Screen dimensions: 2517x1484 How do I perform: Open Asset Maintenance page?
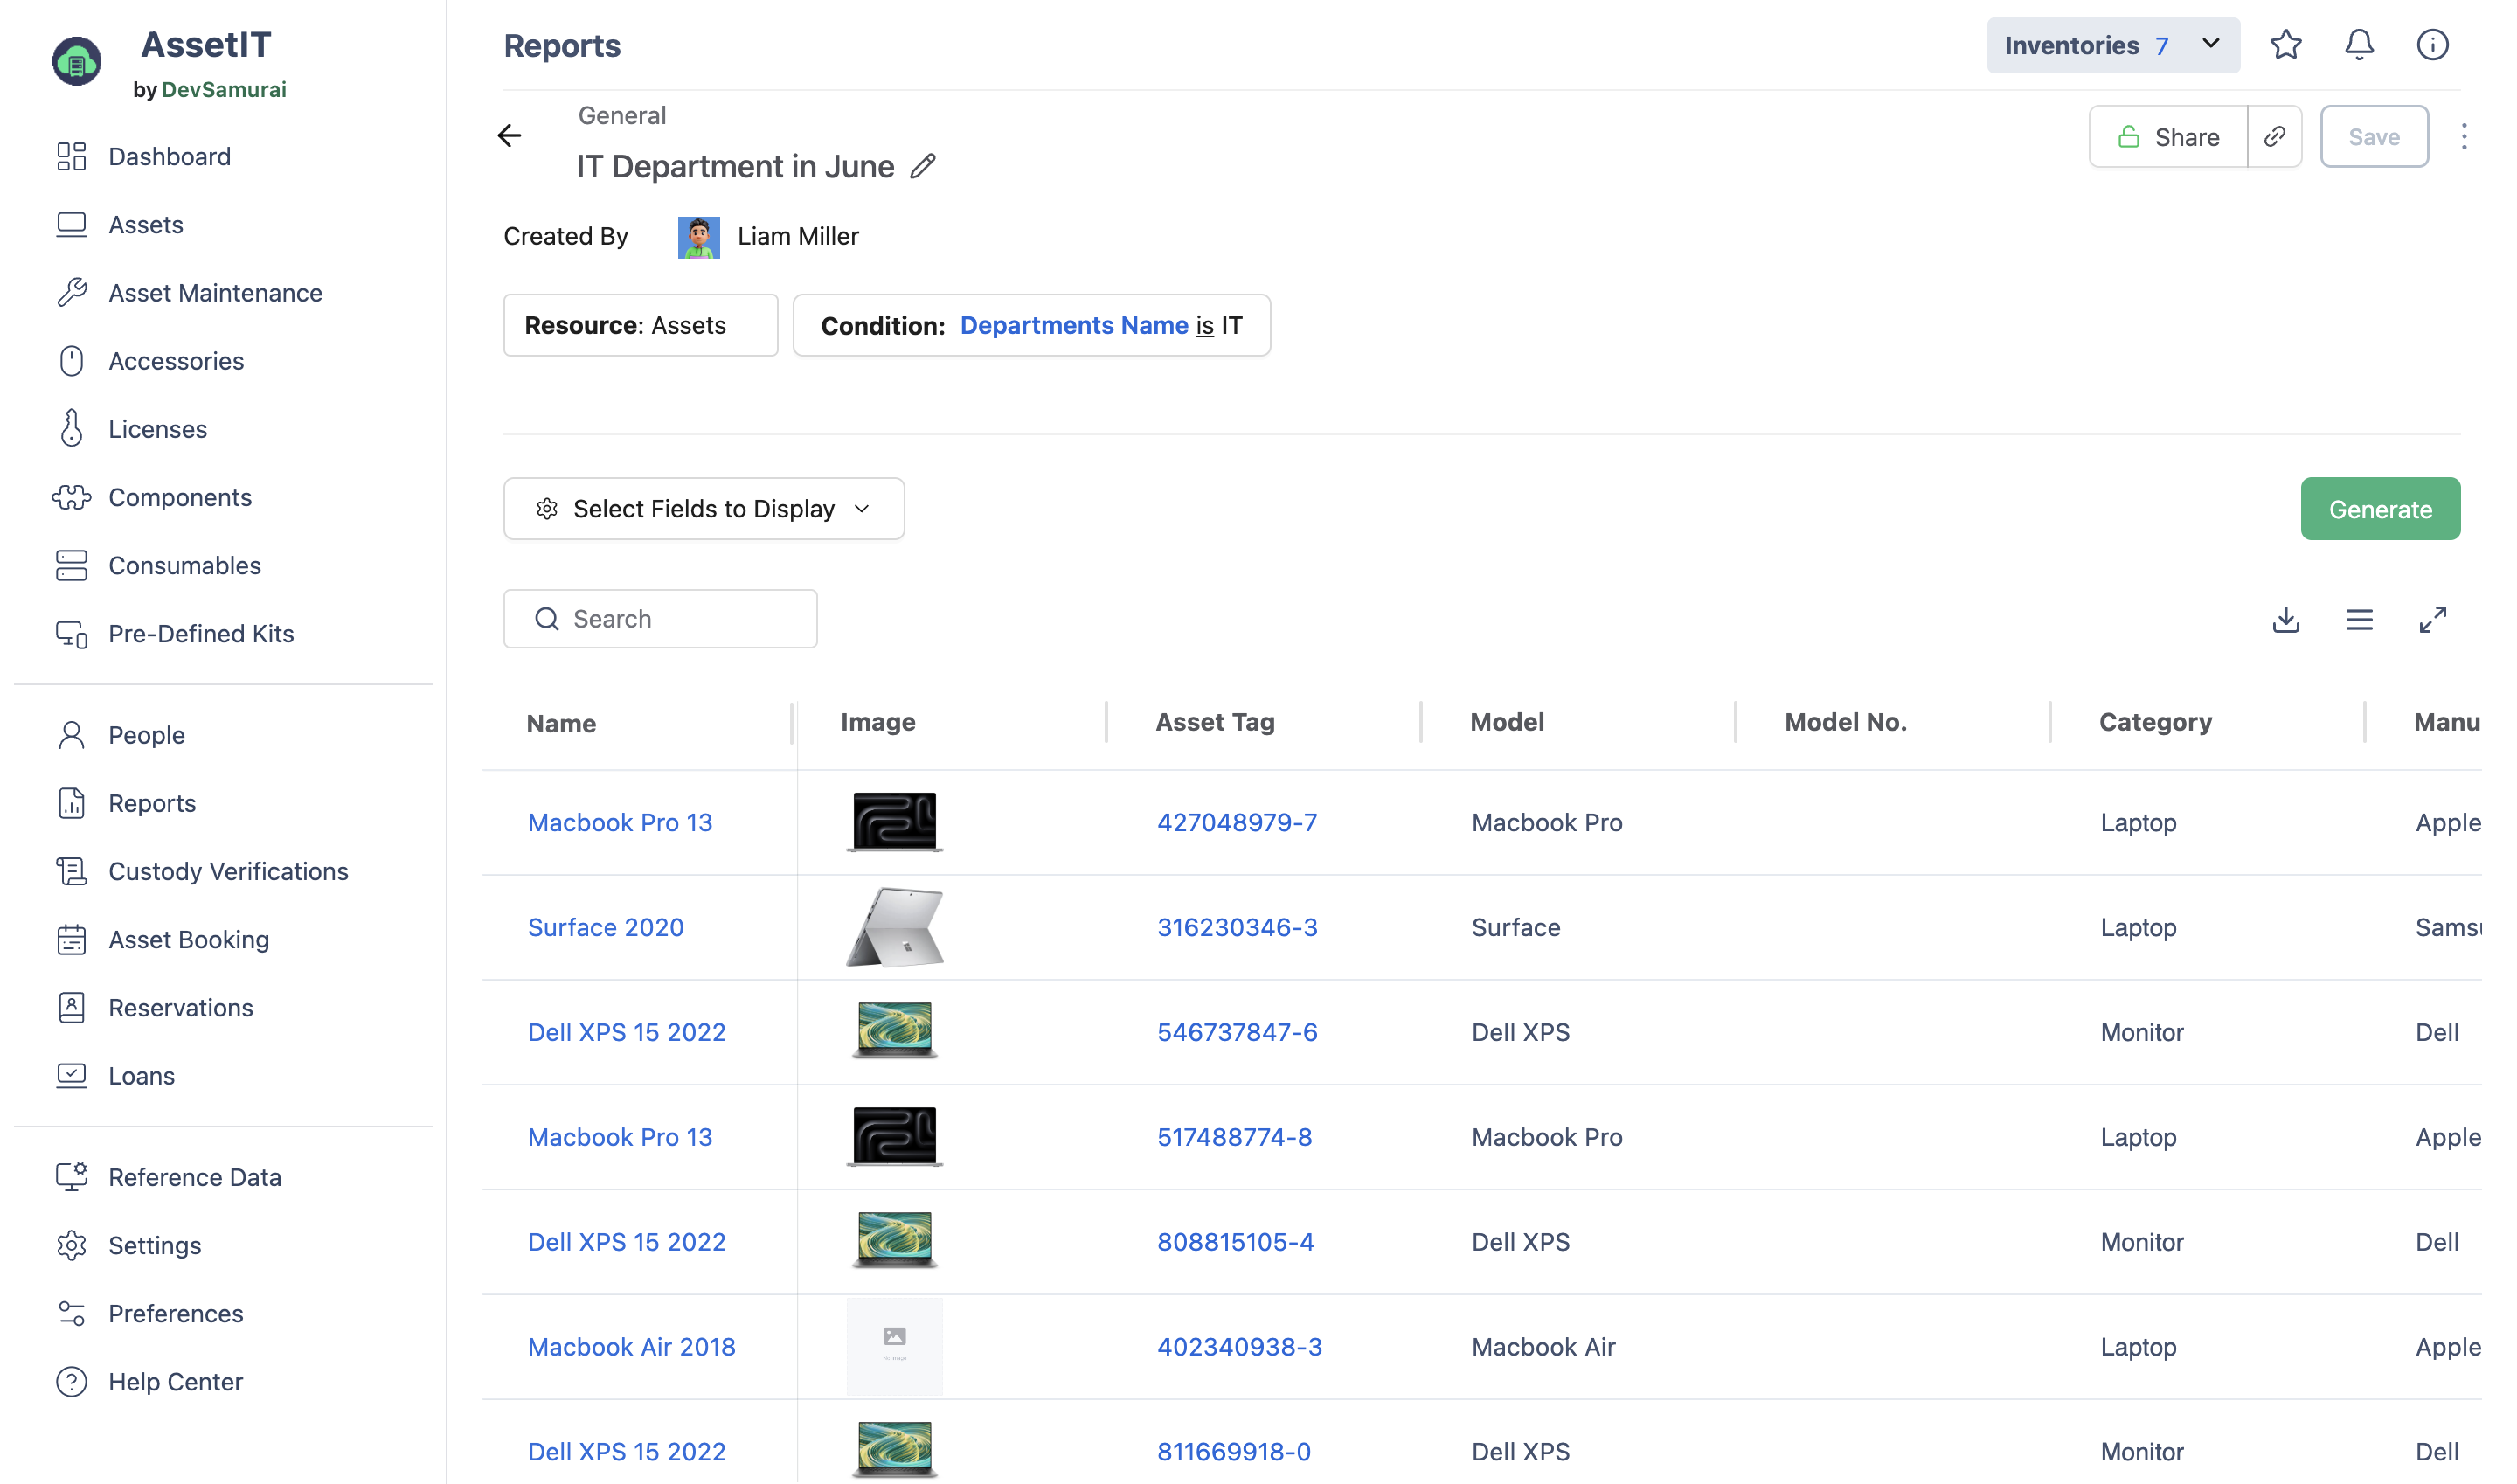[x=215, y=293]
